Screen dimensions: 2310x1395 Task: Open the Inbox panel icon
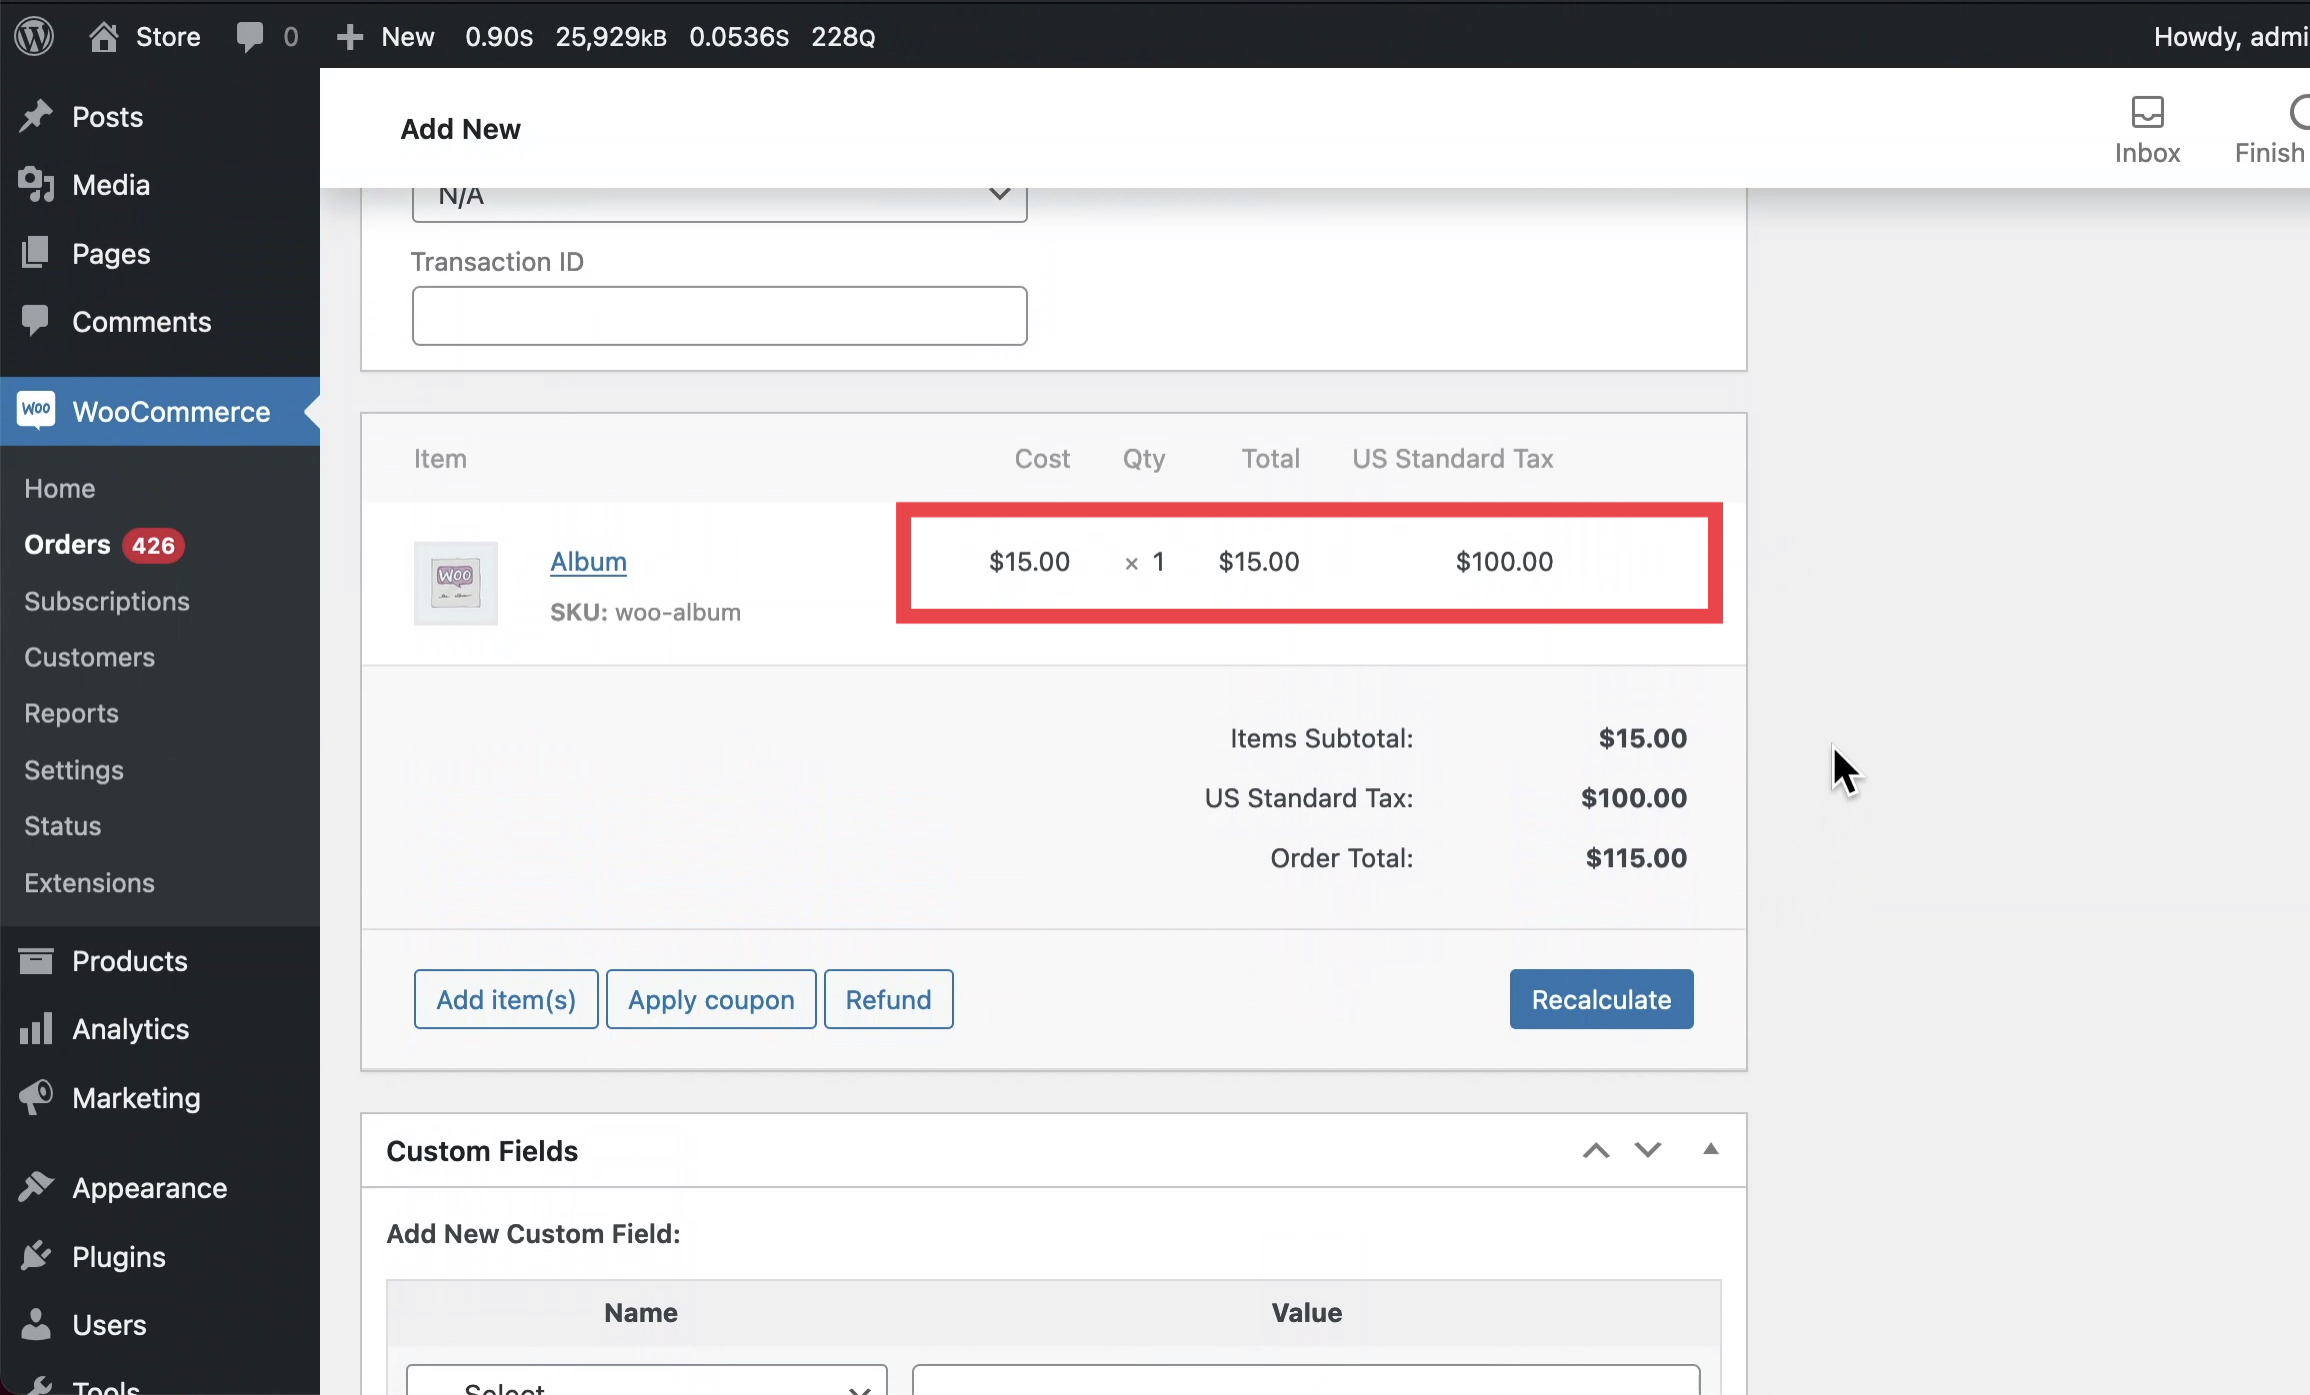[x=2147, y=112]
